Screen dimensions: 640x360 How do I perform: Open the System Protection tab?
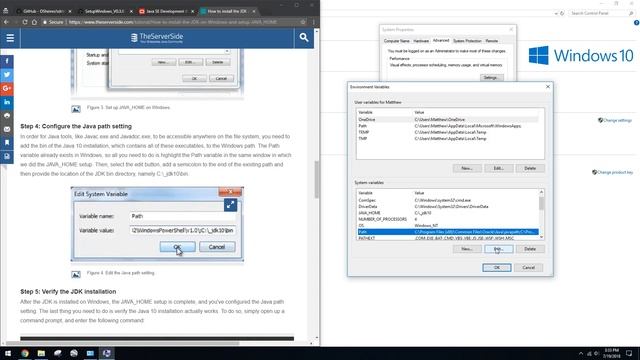click(467, 41)
